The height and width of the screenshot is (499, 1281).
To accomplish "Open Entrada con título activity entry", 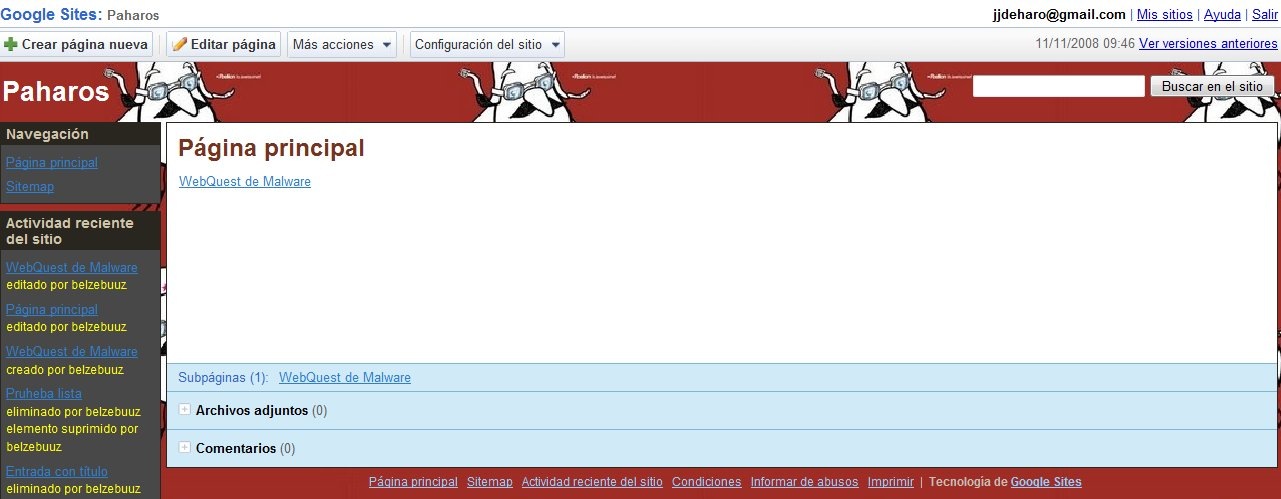I will (57, 472).
